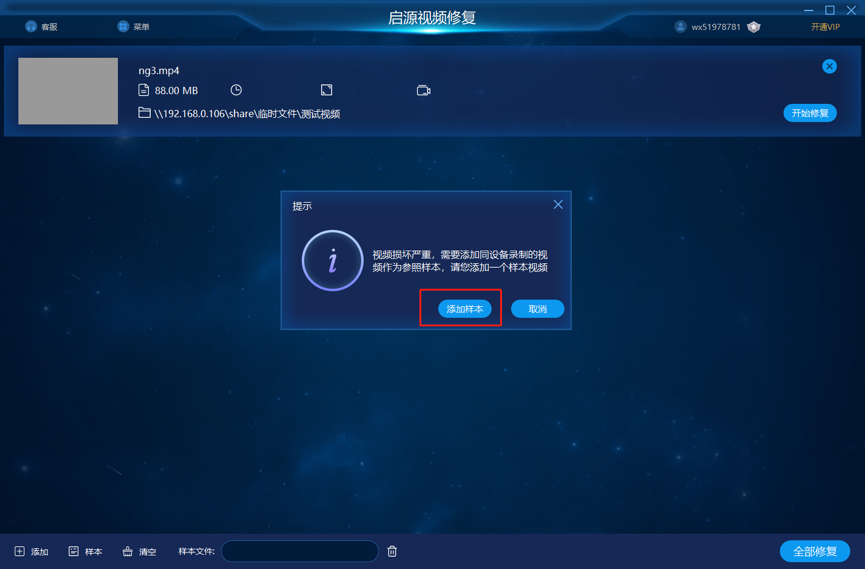
Task: Select the ng3.mp4 gray thumbnail
Action: click(68, 91)
